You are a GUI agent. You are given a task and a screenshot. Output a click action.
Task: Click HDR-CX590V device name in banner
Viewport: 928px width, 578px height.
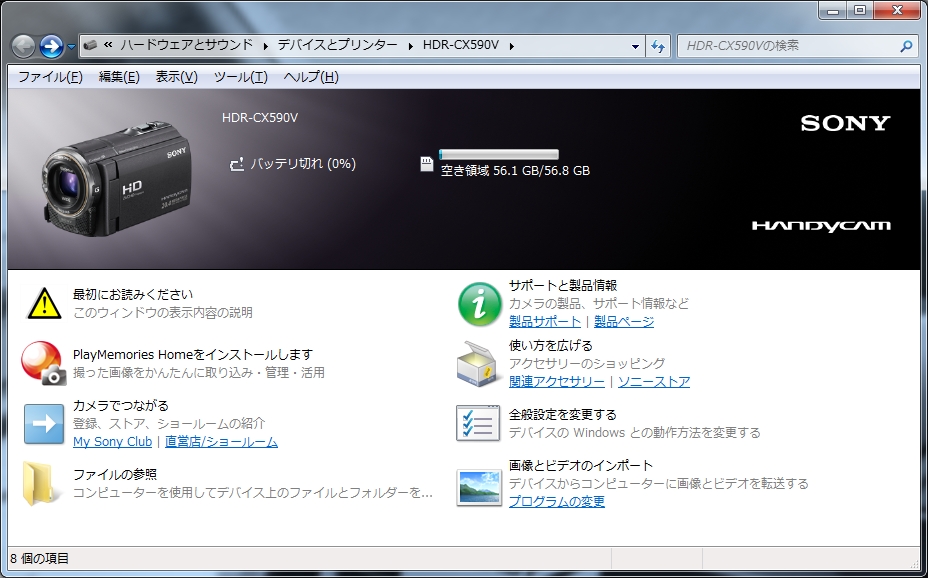(260, 118)
